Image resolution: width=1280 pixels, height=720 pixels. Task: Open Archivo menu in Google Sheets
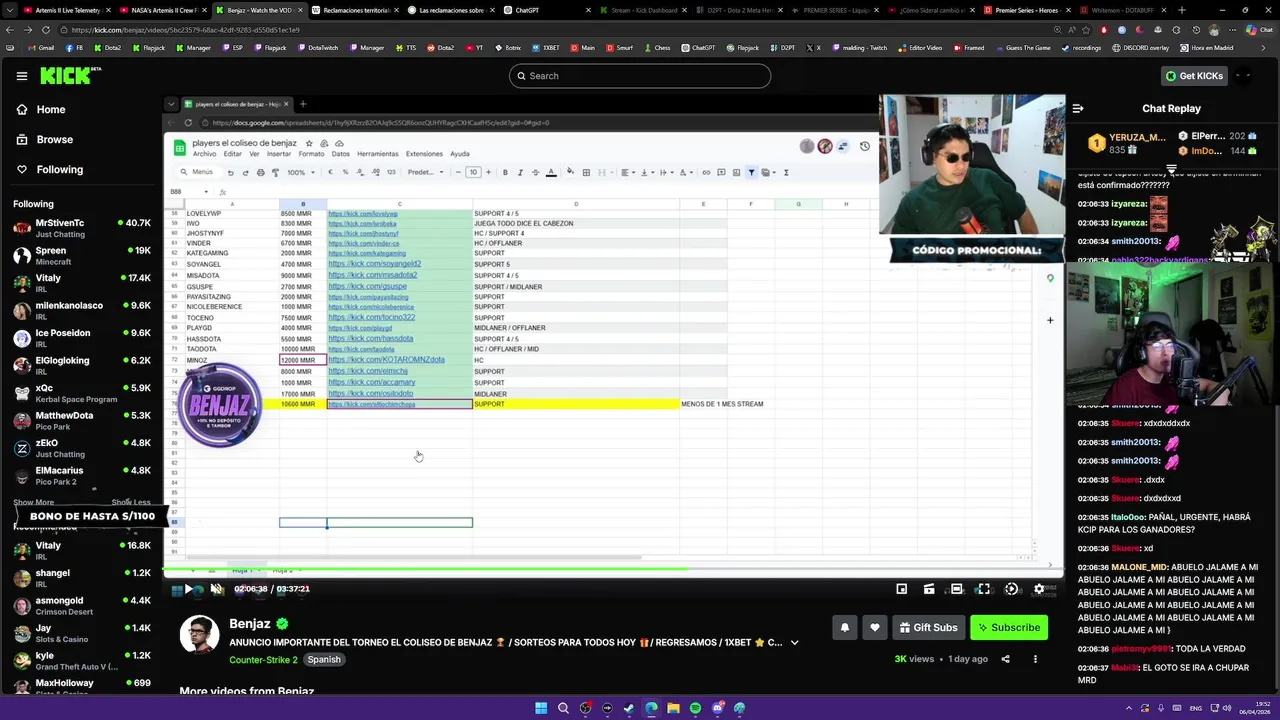point(204,154)
